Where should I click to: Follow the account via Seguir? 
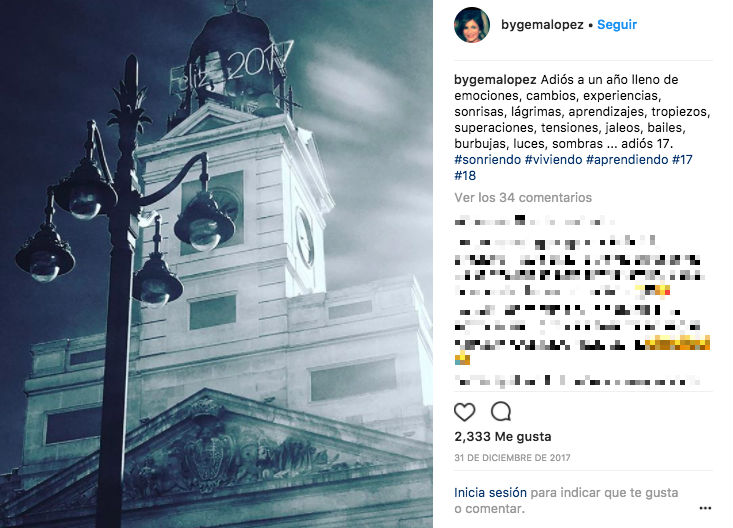pos(617,25)
